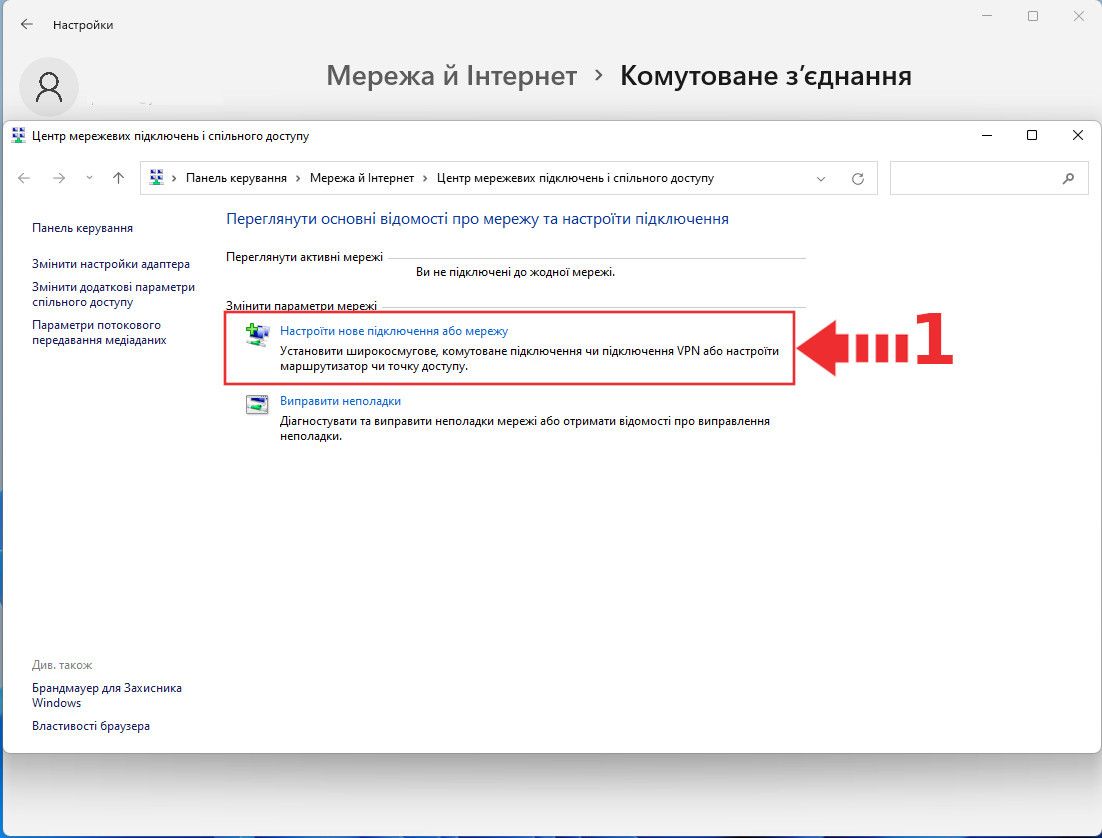This screenshot has height=838, width=1102.
Task: Select Мережа й Інтернет in address bar
Action: (x=362, y=178)
